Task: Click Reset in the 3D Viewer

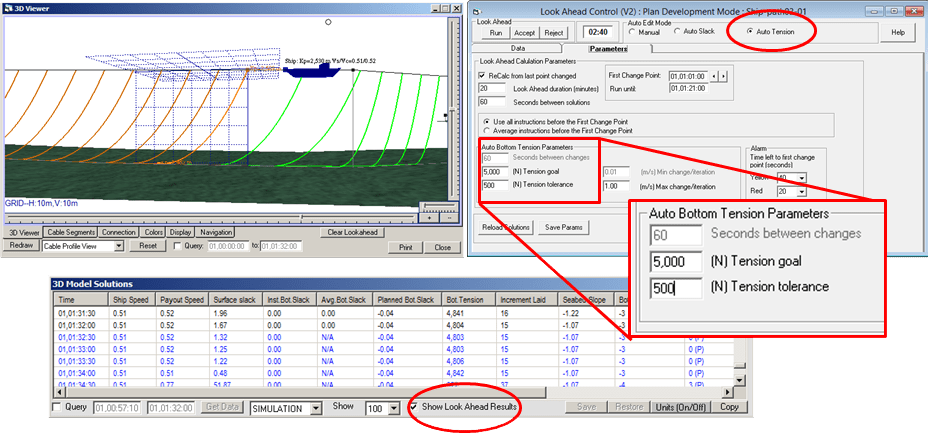Action: pyautogui.click(x=148, y=246)
